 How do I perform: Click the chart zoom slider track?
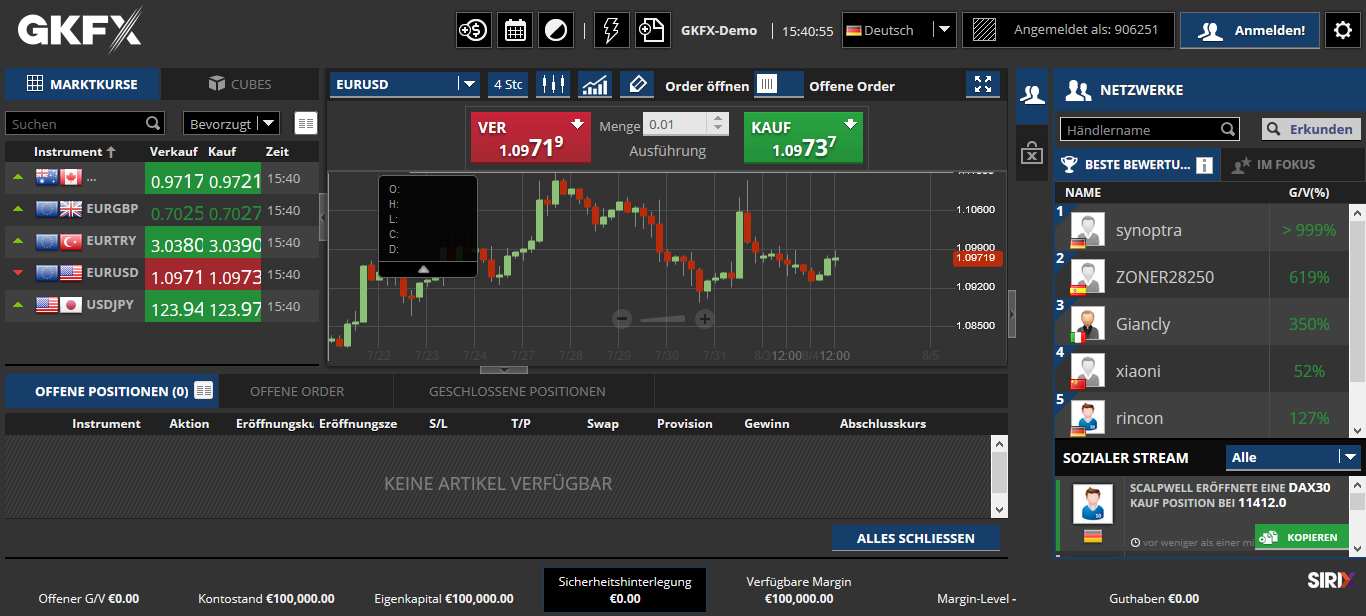663,319
